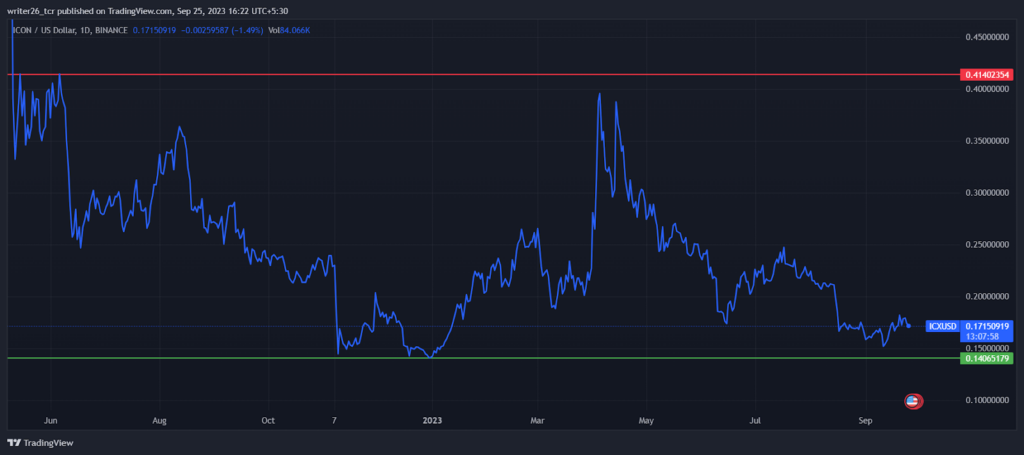
Task: Click the Oct label on time axis
Action: tap(268, 420)
